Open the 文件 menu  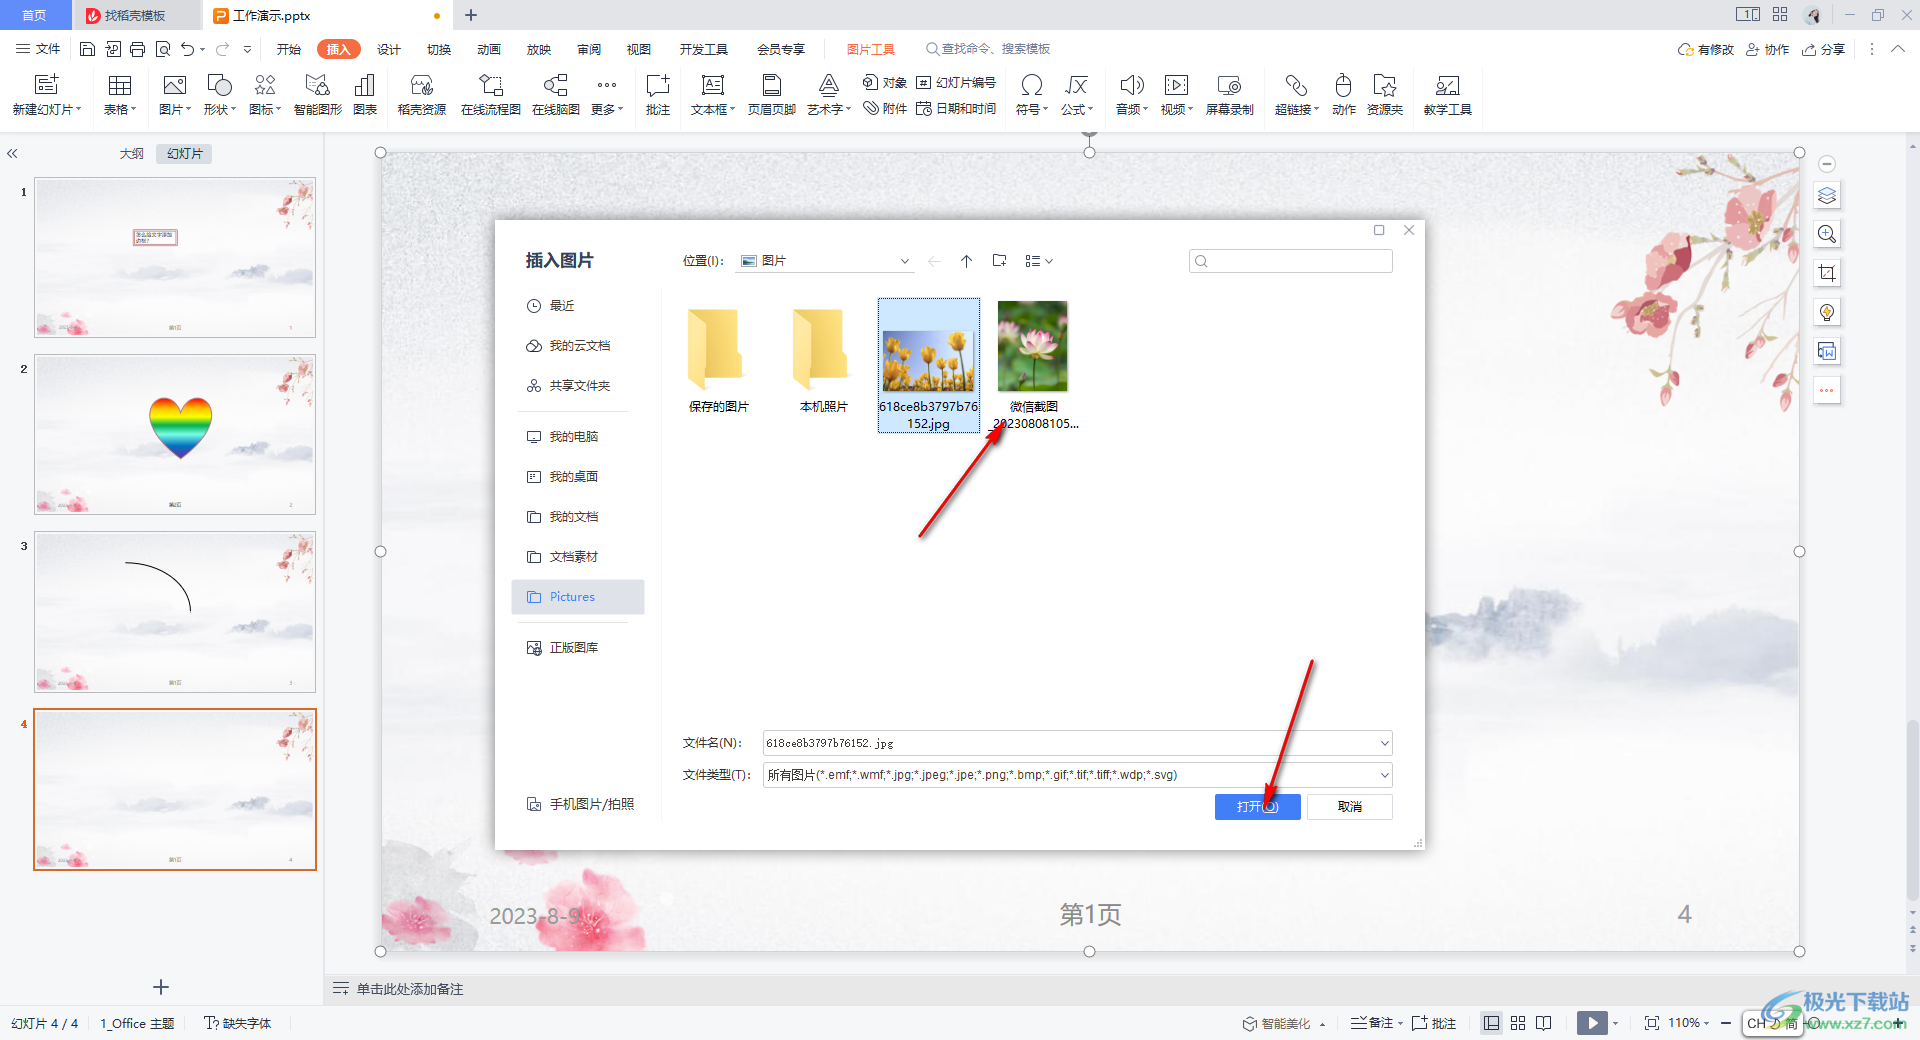click(x=39, y=49)
